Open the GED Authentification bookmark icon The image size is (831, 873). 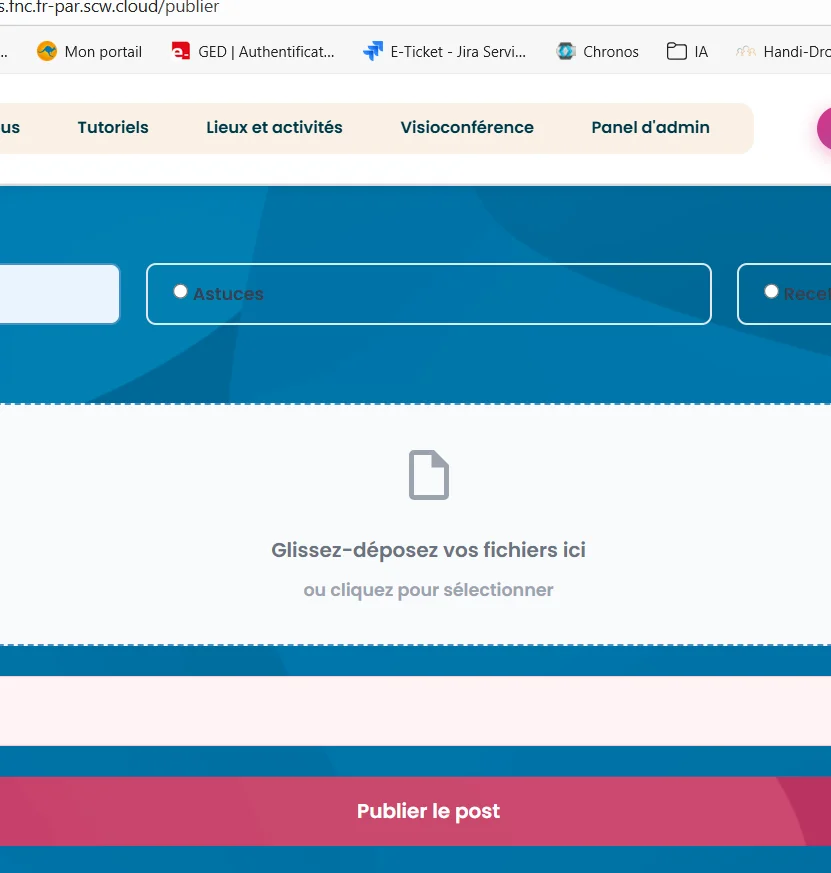(181, 51)
